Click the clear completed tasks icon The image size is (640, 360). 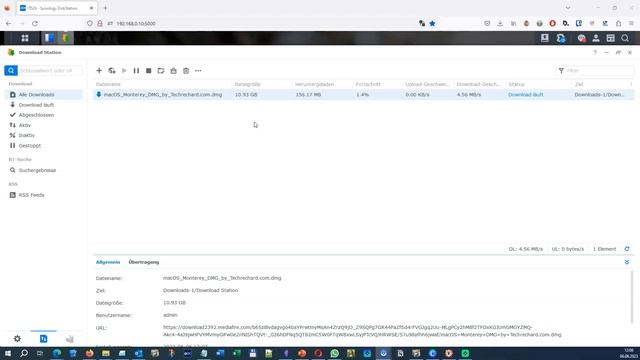(173, 71)
